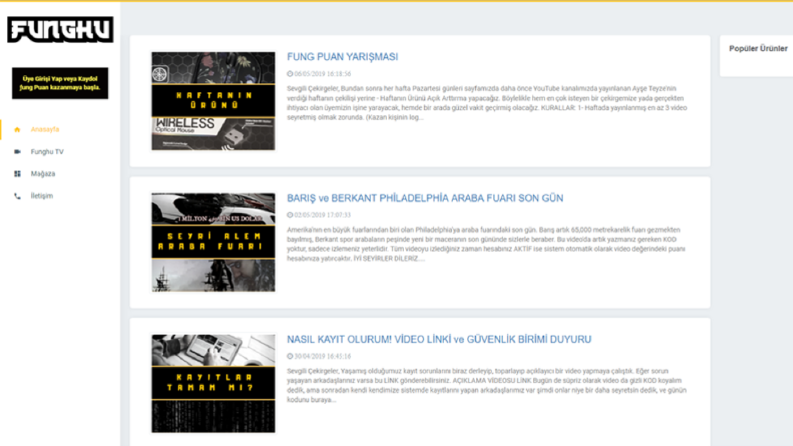This screenshot has width=793, height=446.
Task: Click the Kayıtlar Tamam Mı thumbnail
Action: 213,383
